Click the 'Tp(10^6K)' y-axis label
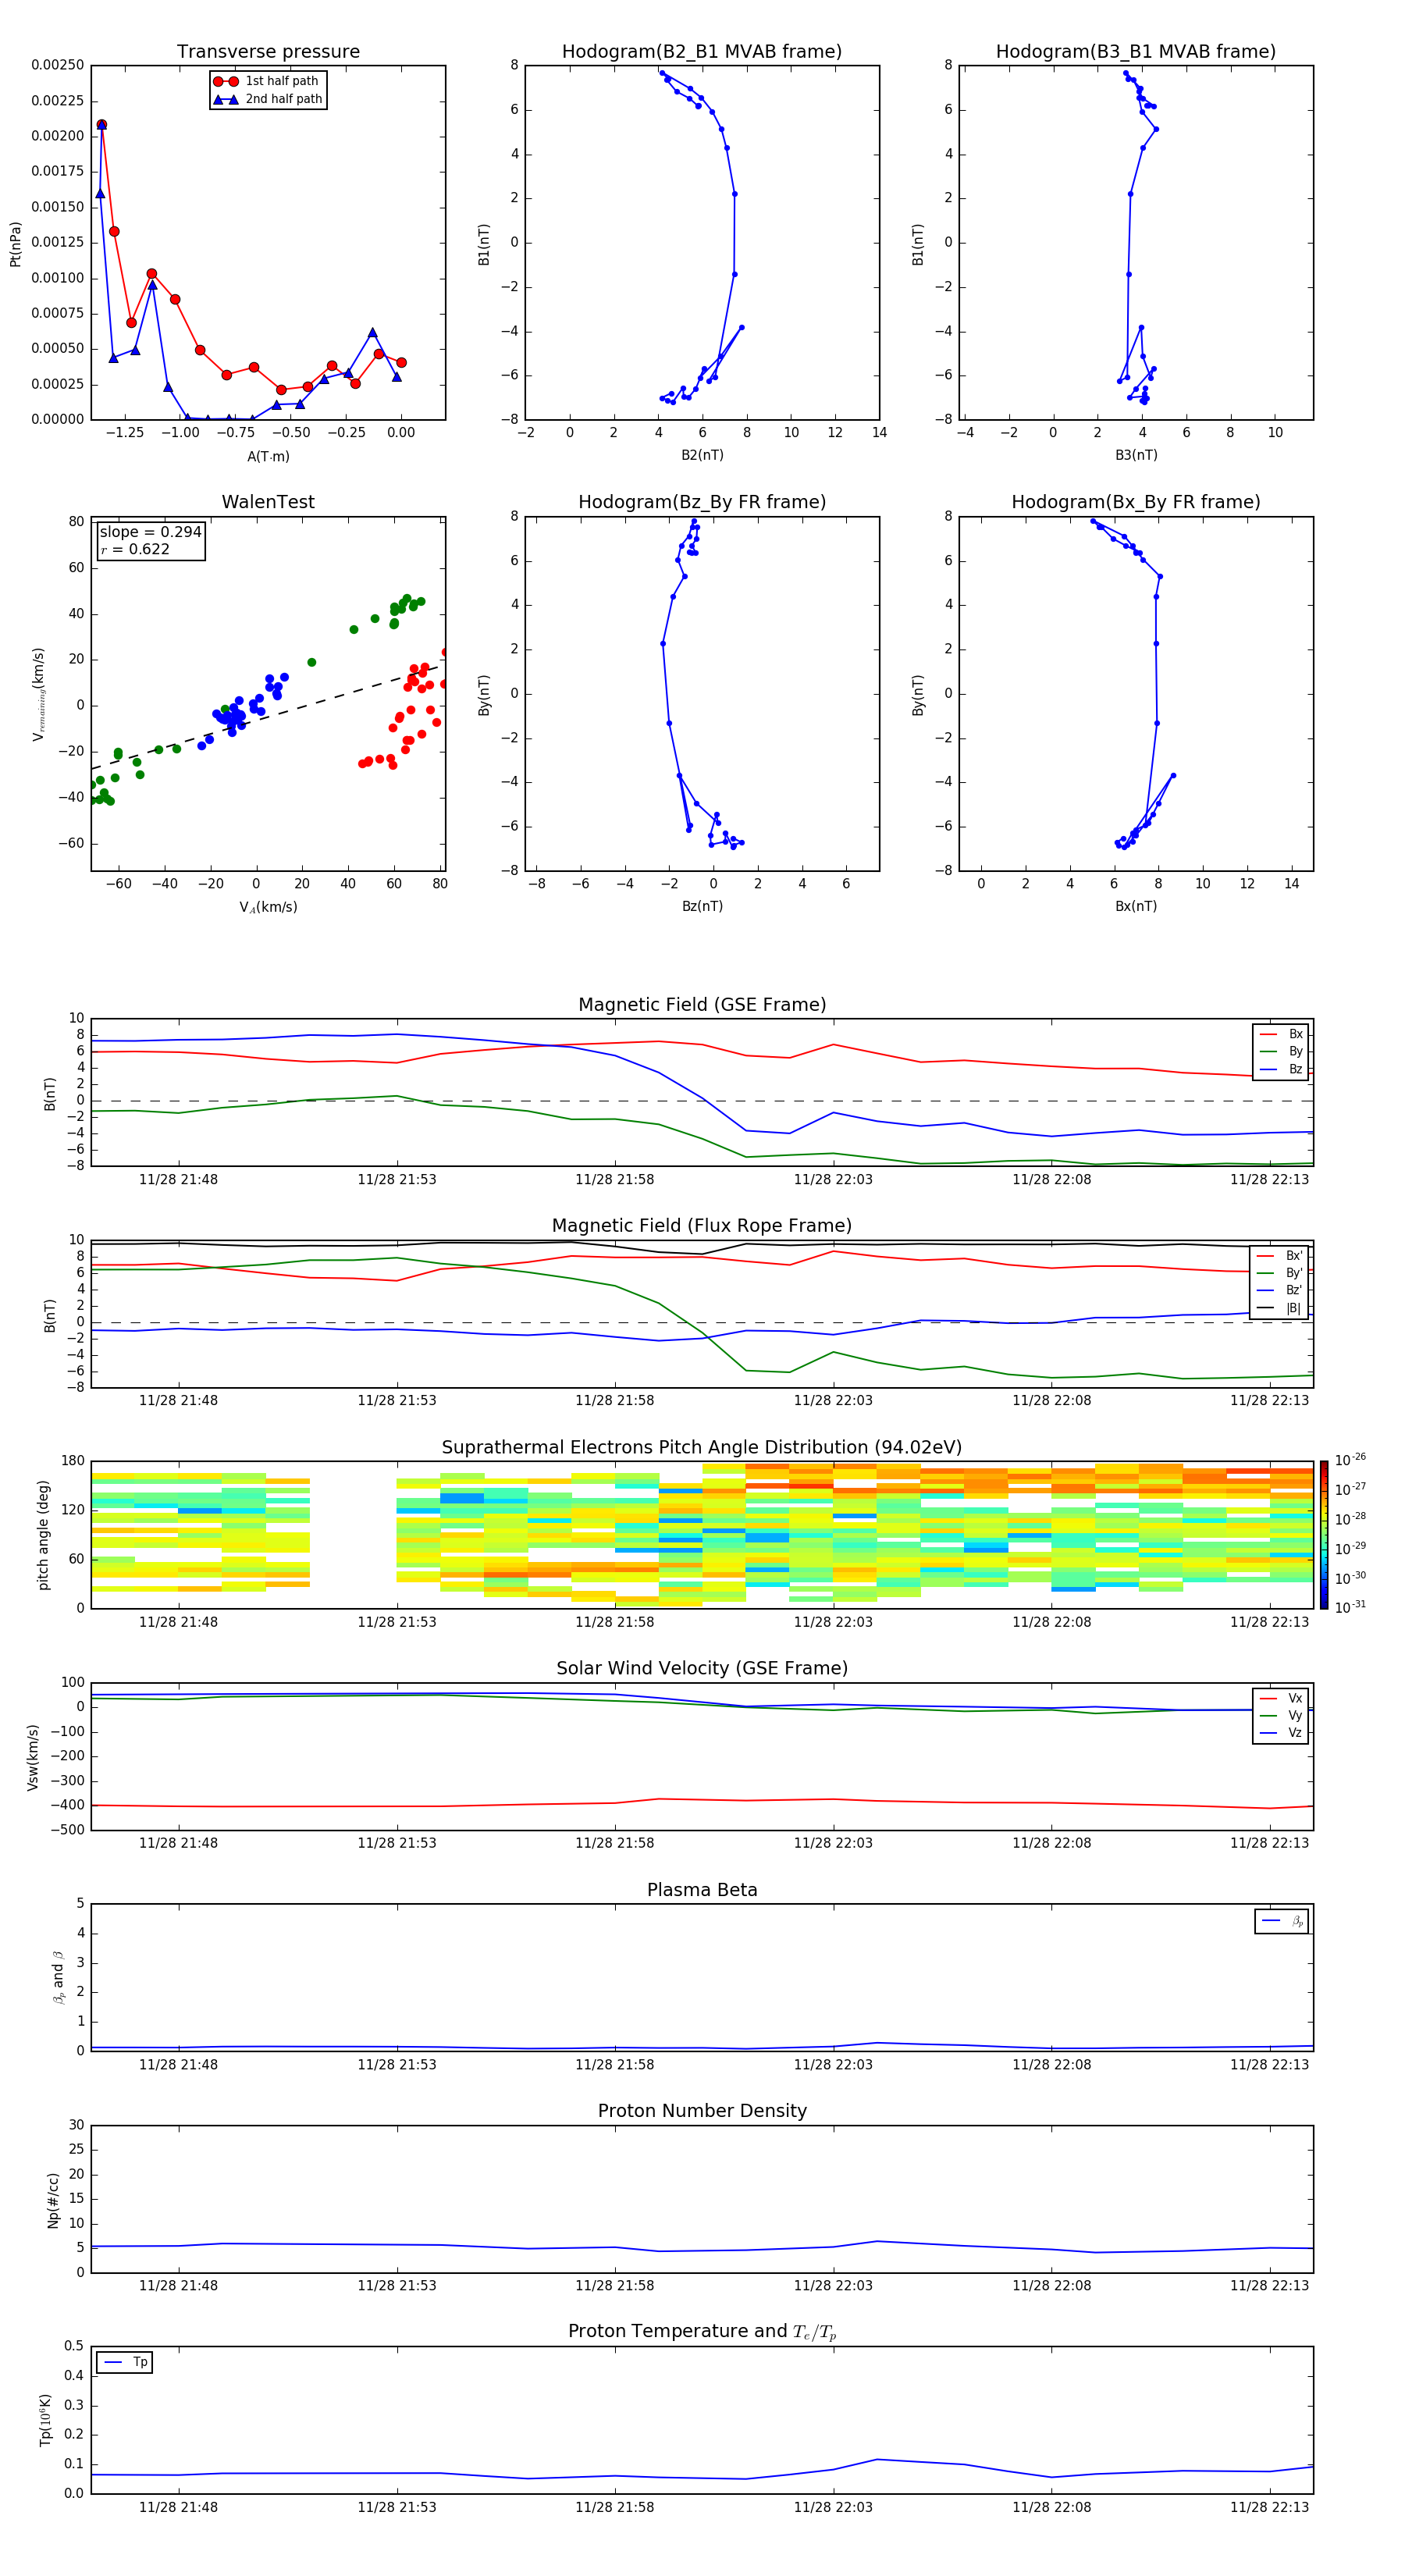The height and width of the screenshot is (2576, 1405). pos(45,2420)
